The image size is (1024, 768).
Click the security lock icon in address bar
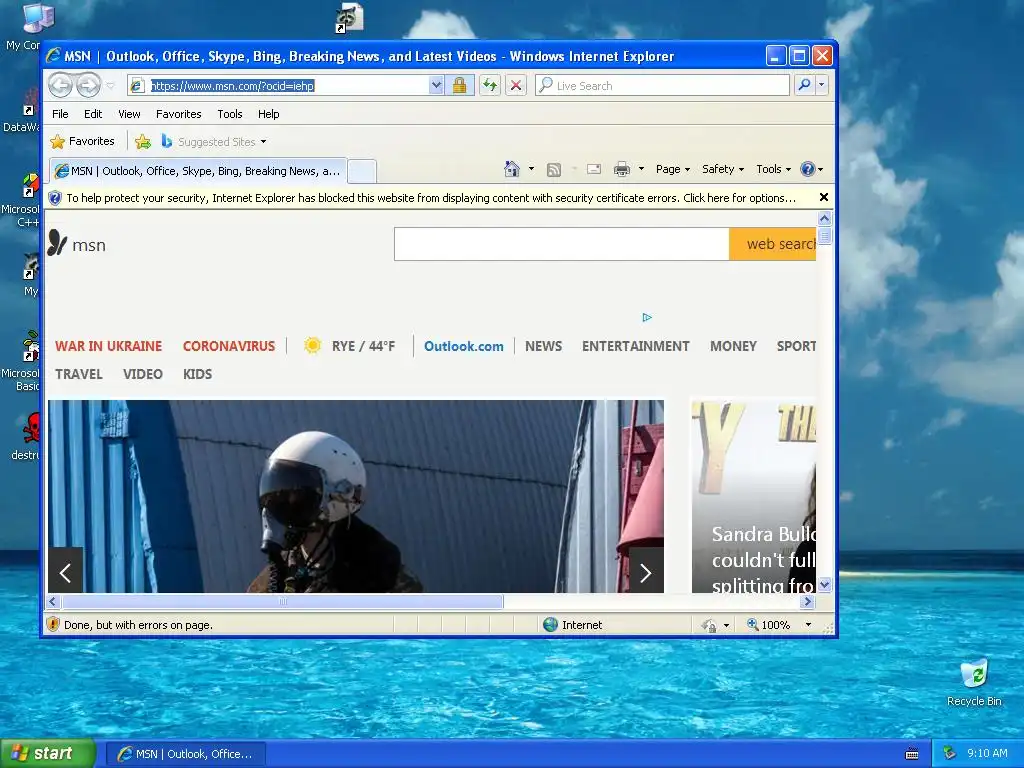click(x=459, y=86)
